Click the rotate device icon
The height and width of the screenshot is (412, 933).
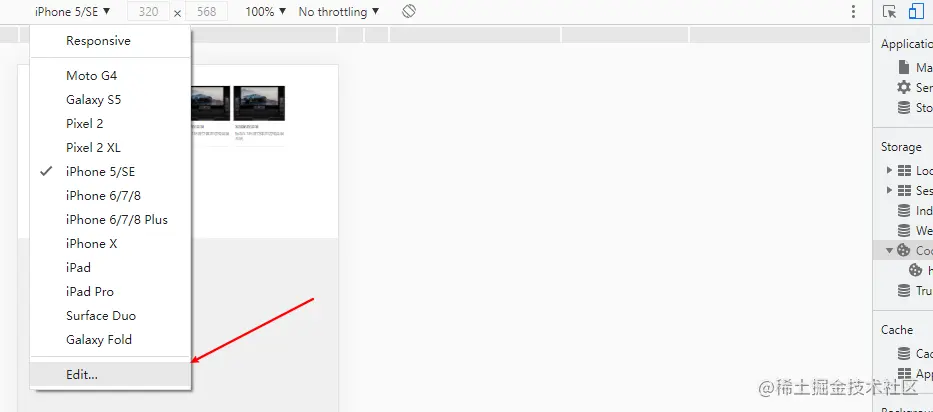pos(409,11)
